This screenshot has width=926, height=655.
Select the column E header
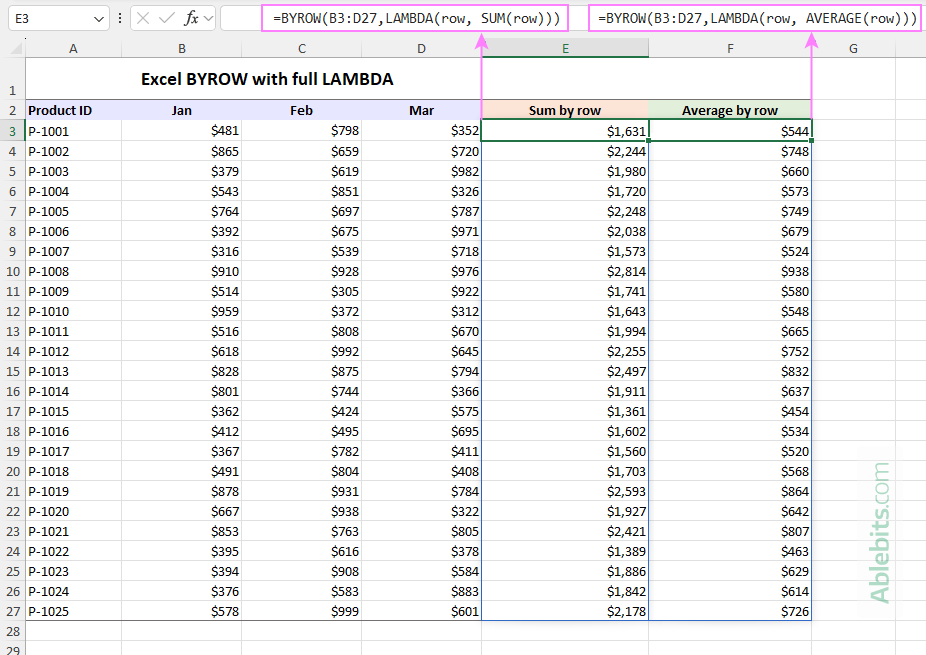(565, 46)
